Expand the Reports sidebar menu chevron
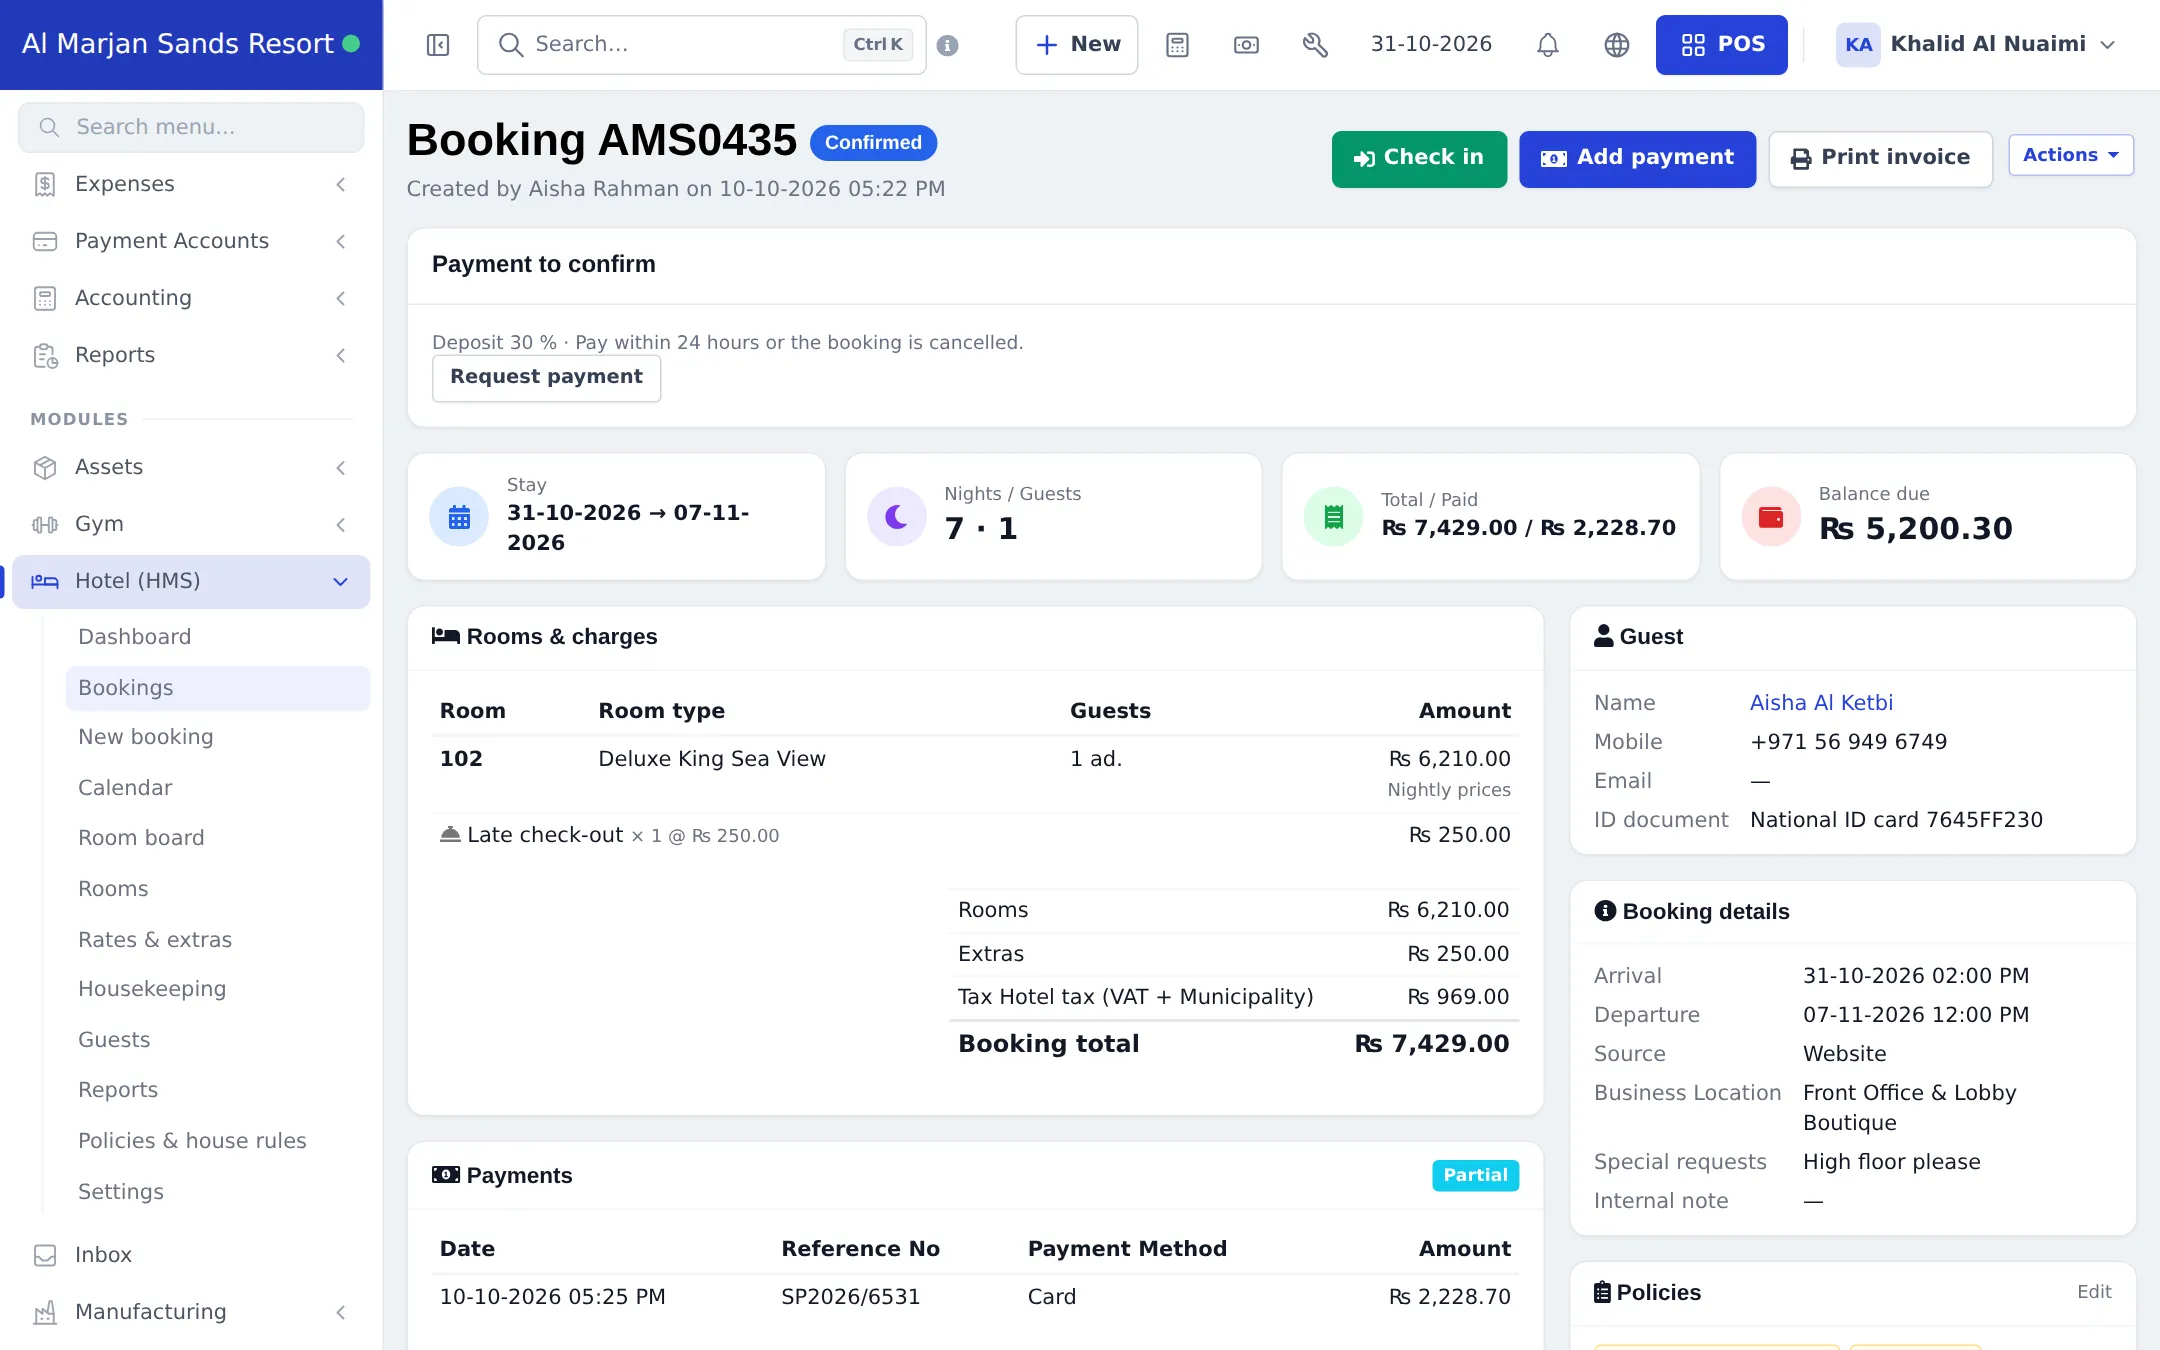 coord(341,355)
